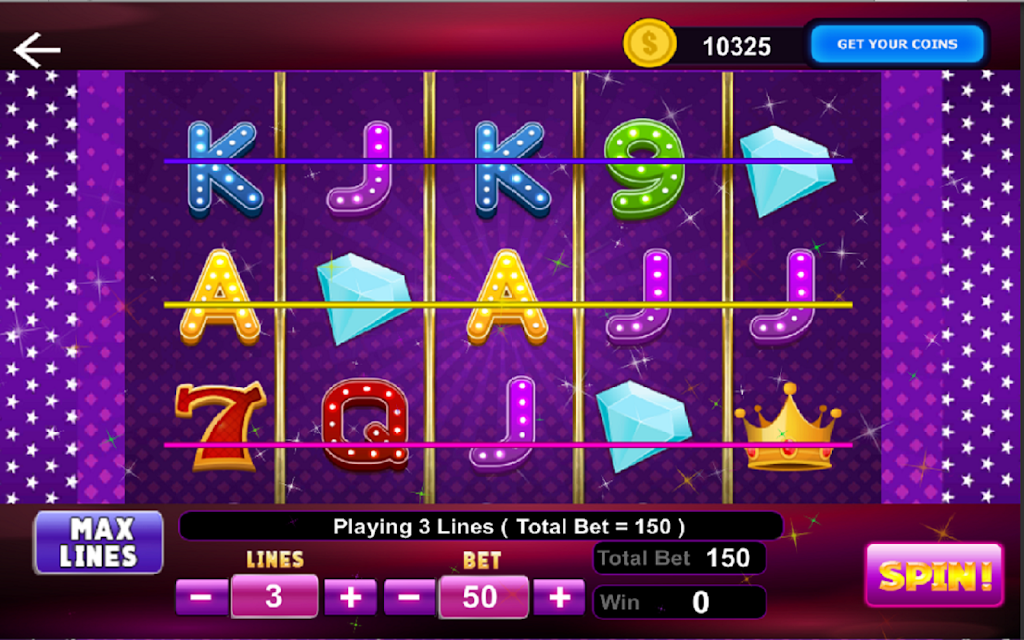Viewport: 1024px width, 640px height.
Task: Select the golden crown symbol
Action: 788,428
